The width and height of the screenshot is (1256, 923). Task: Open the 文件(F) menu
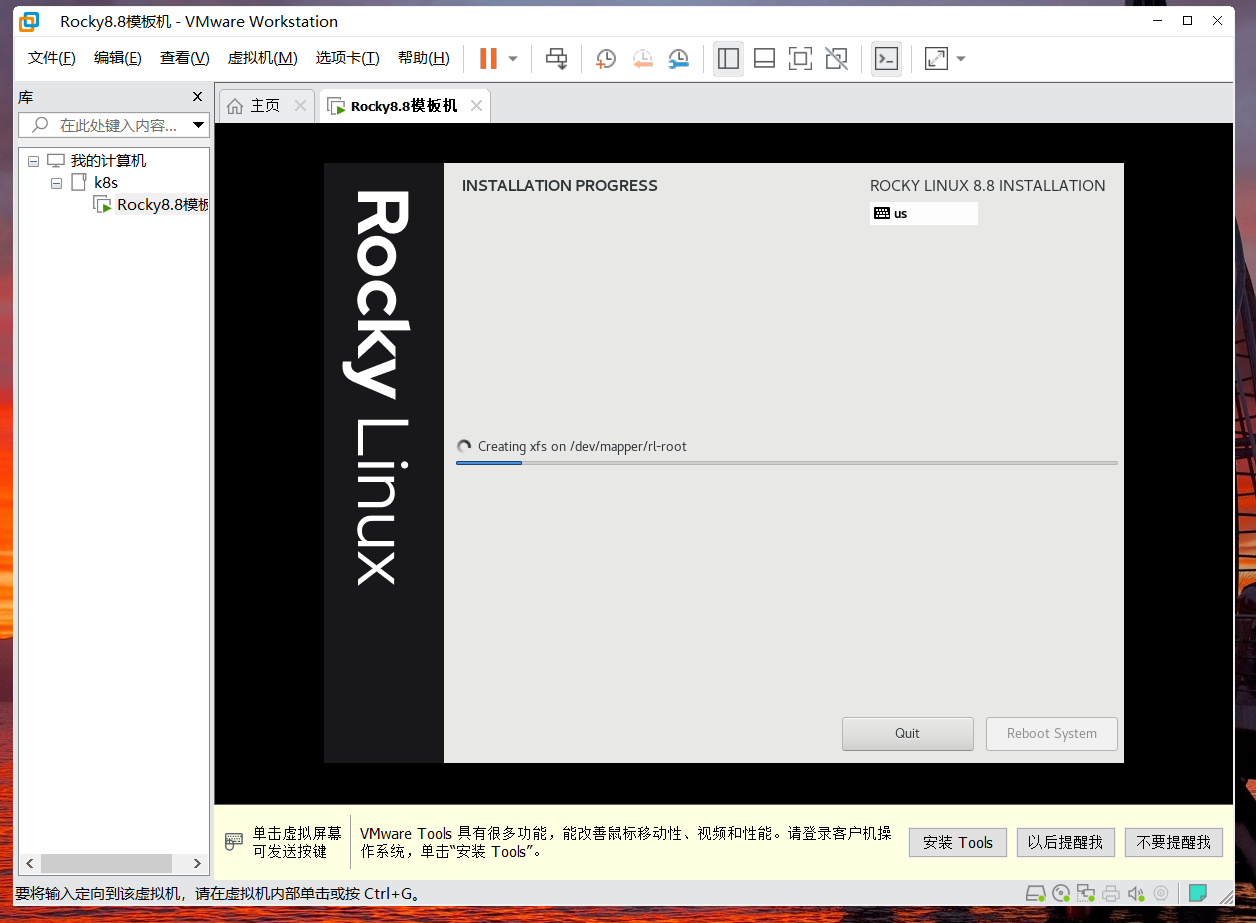[52, 58]
